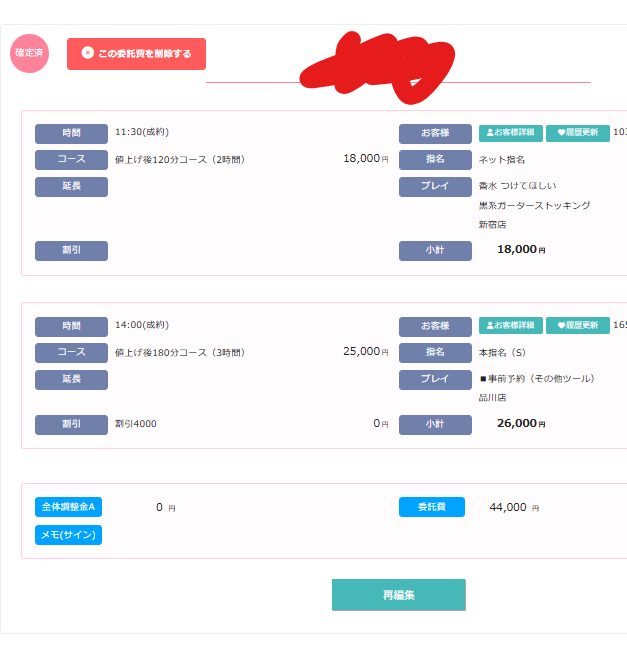Select the 全体調整金A label
Screen dimensions: 627x652
click(68, 507)
